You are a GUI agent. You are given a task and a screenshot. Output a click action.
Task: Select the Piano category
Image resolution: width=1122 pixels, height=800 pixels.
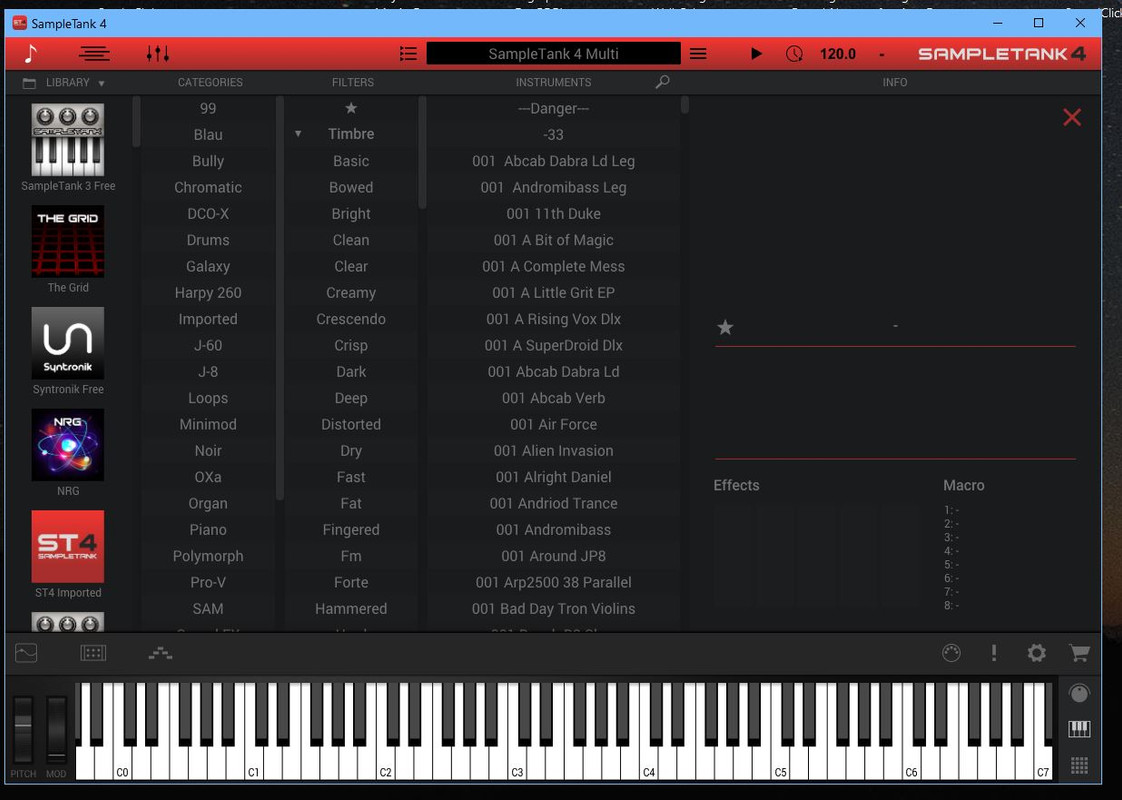pos(208,530)
